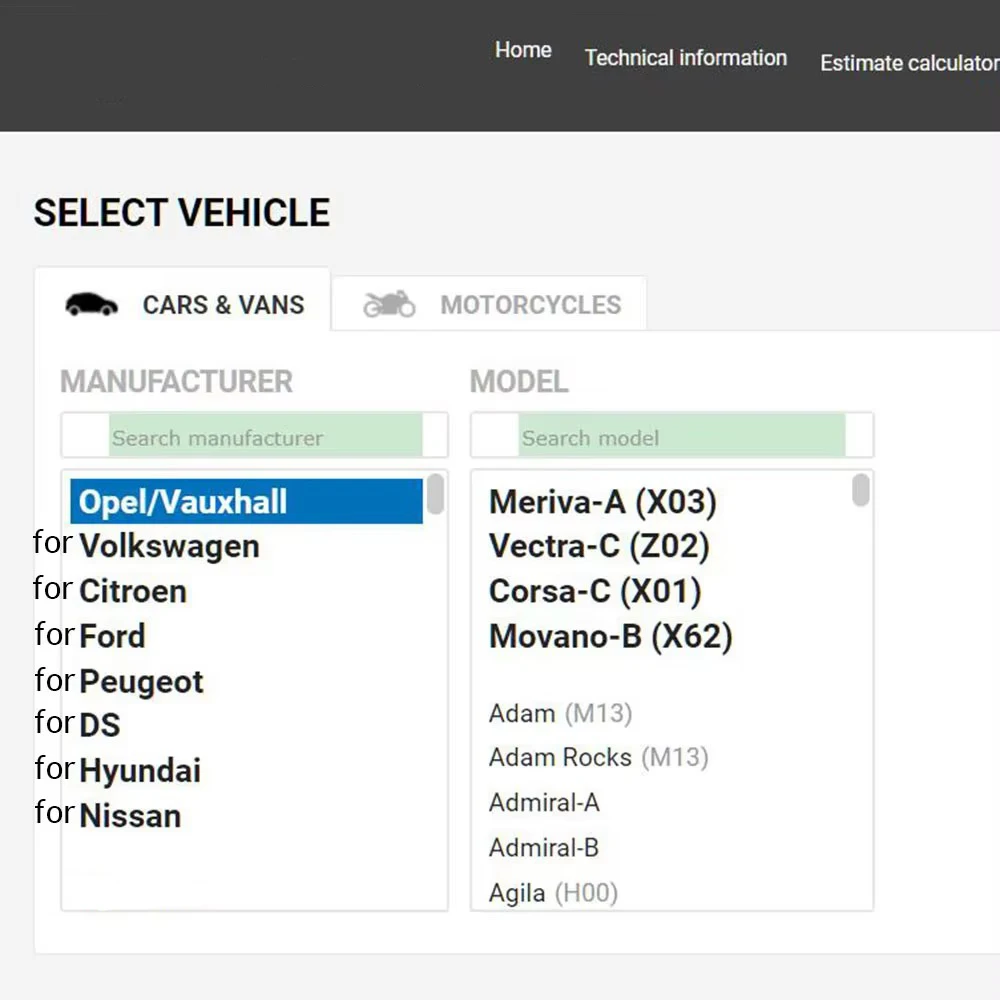Click into the Search model field
The height and width of the screenshot is (1000, 1000).
(x=680, y=437)
